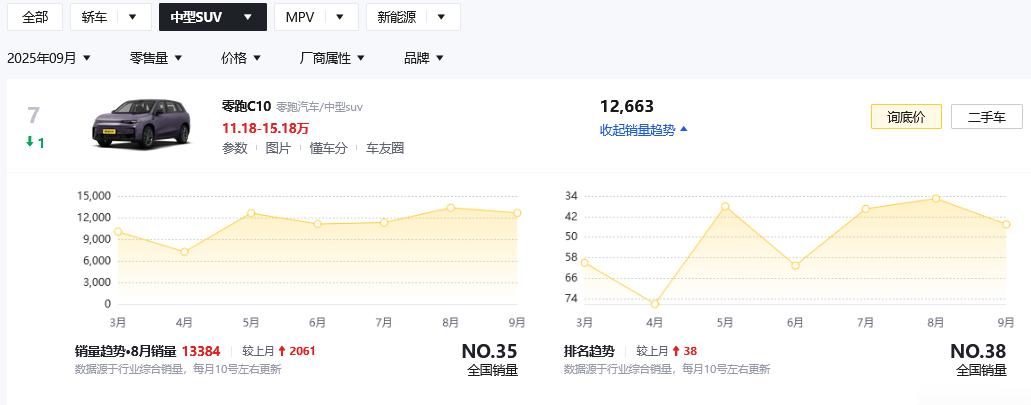Click the 13384 sales value
Image resolution: width=1031 pixels, height=405 pixels.
pyautogui.click(x=201, y=351)
